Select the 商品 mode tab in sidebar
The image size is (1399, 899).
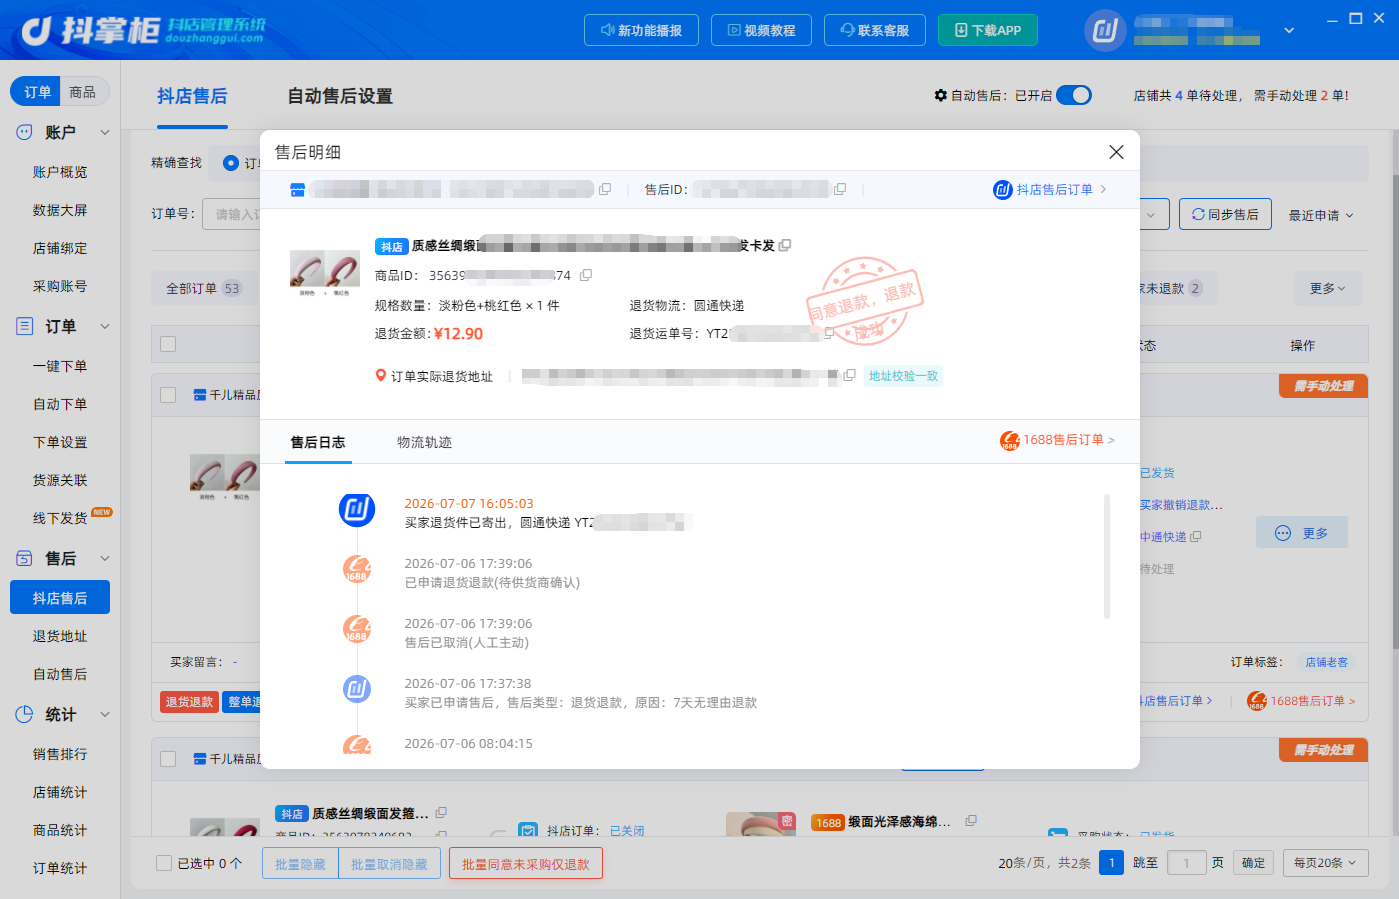pos(83,92)
